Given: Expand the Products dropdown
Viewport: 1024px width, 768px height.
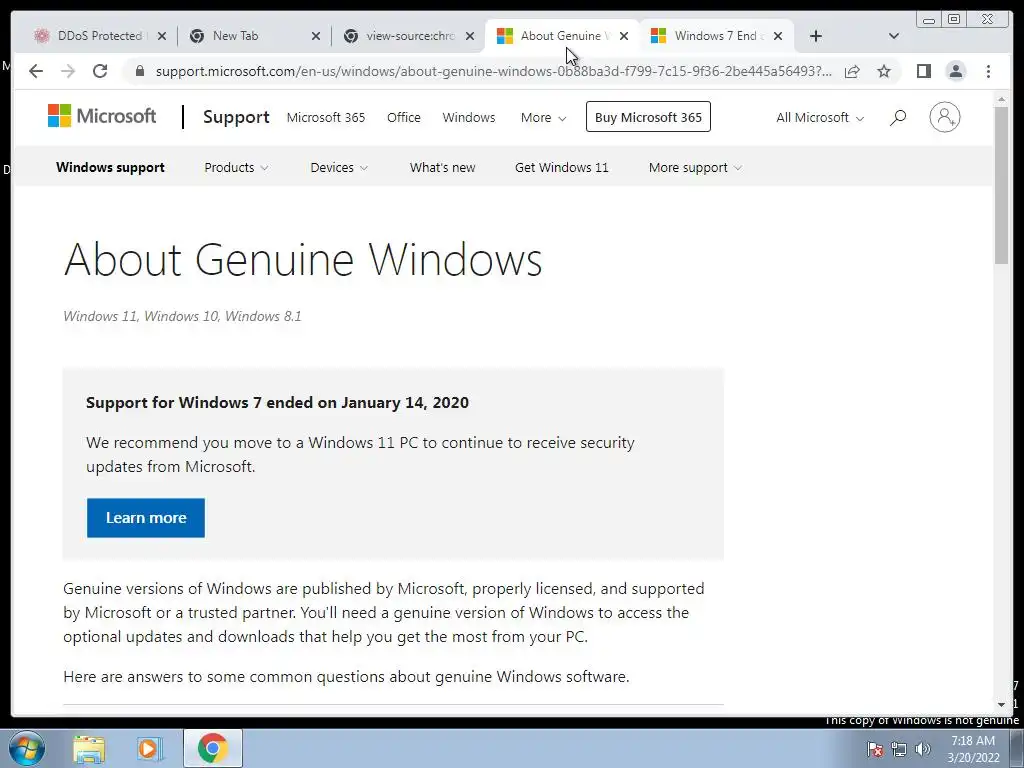Looking at the screenshot, I should [x=236, y=167].
